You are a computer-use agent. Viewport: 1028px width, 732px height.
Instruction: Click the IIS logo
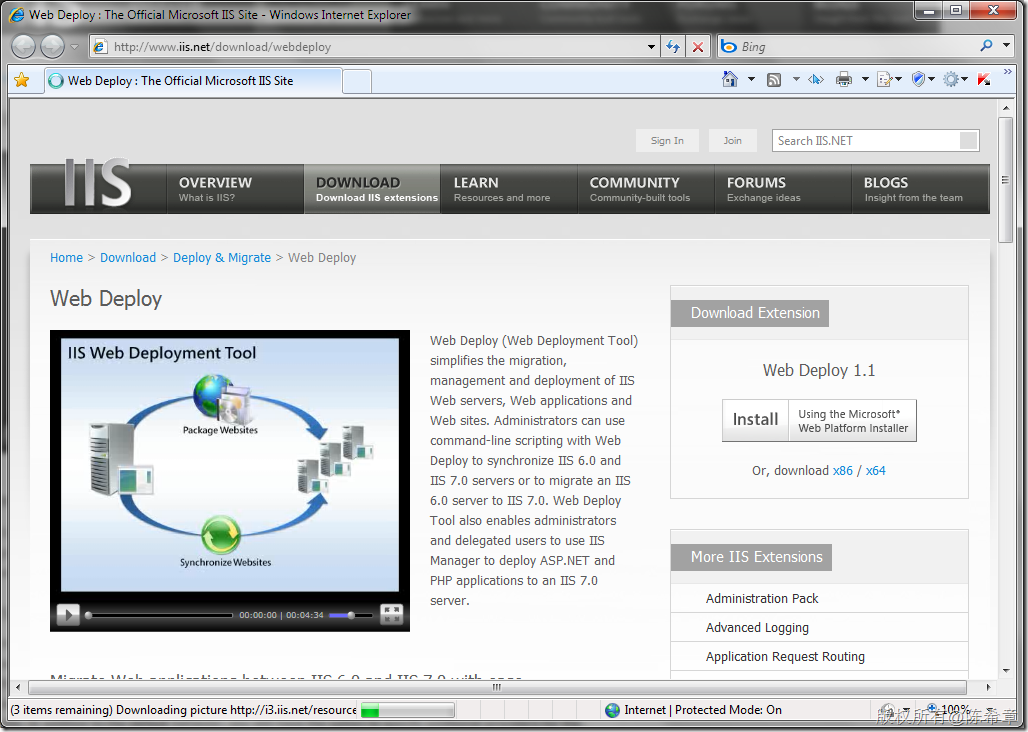click(97, 183)
